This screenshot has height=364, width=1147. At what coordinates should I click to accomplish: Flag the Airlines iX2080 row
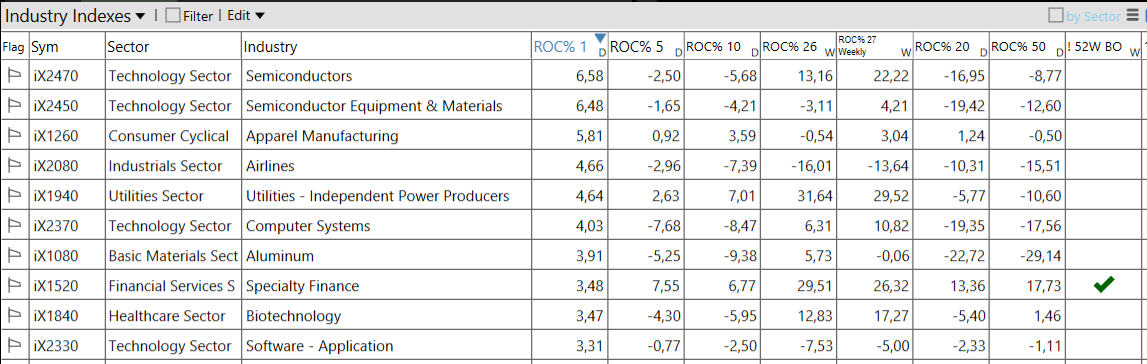[14, 166]
